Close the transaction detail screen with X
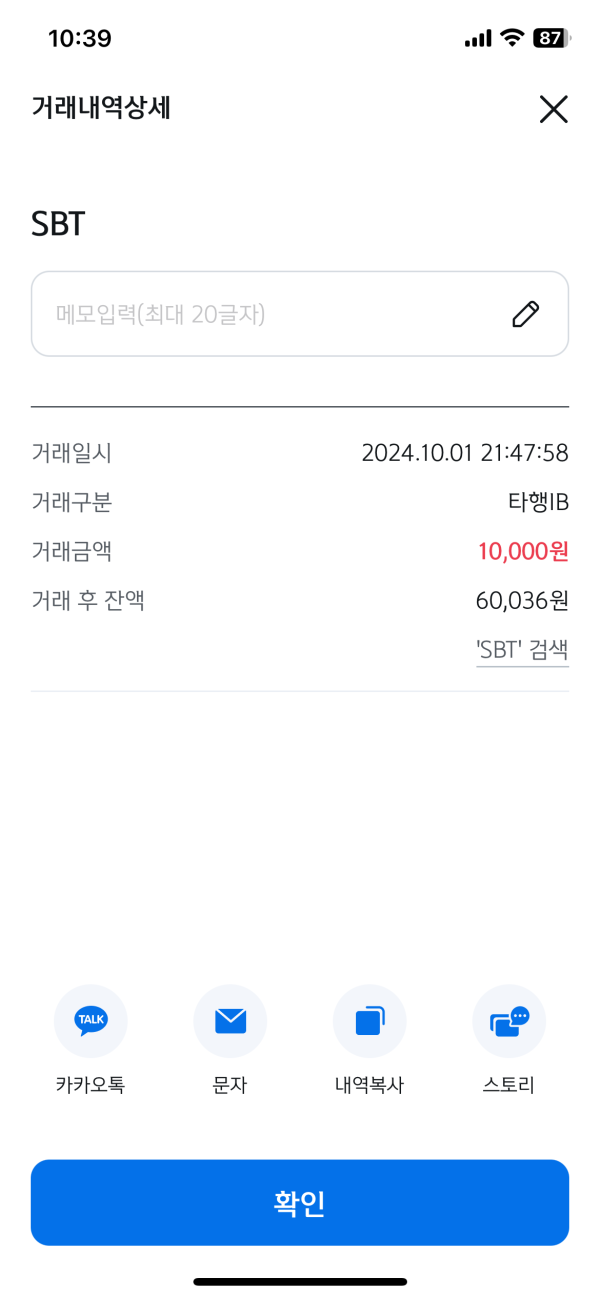The height and width of the screenshot is (1298, 600). (x=553, y=109)
